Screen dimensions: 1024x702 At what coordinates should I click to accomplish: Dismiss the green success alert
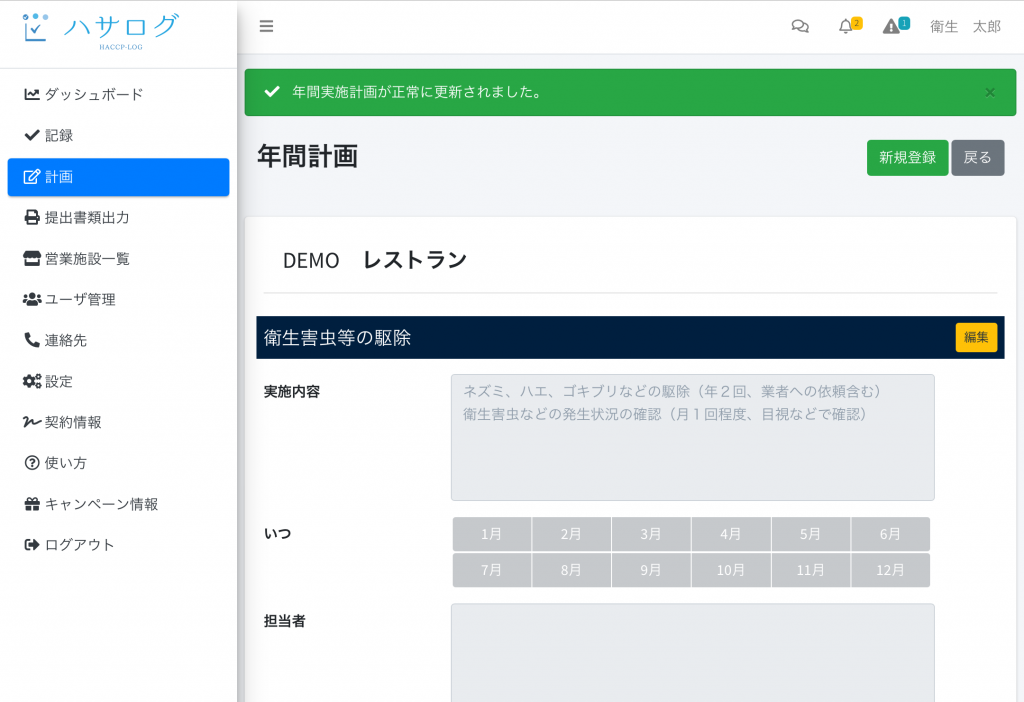tap(990, 93)
